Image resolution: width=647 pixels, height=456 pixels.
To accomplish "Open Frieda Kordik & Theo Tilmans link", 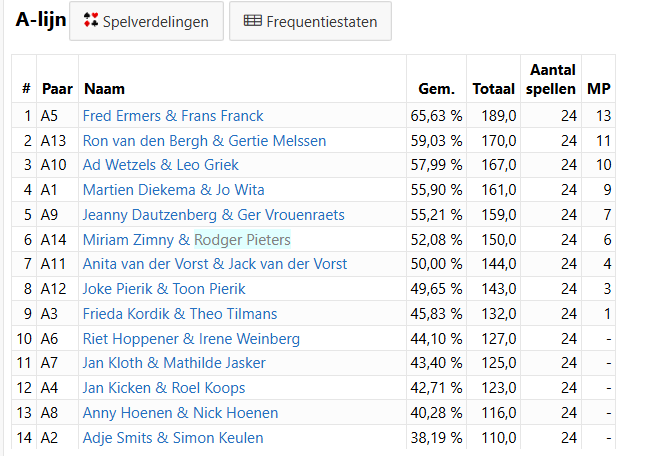I will tap(180, 314).
